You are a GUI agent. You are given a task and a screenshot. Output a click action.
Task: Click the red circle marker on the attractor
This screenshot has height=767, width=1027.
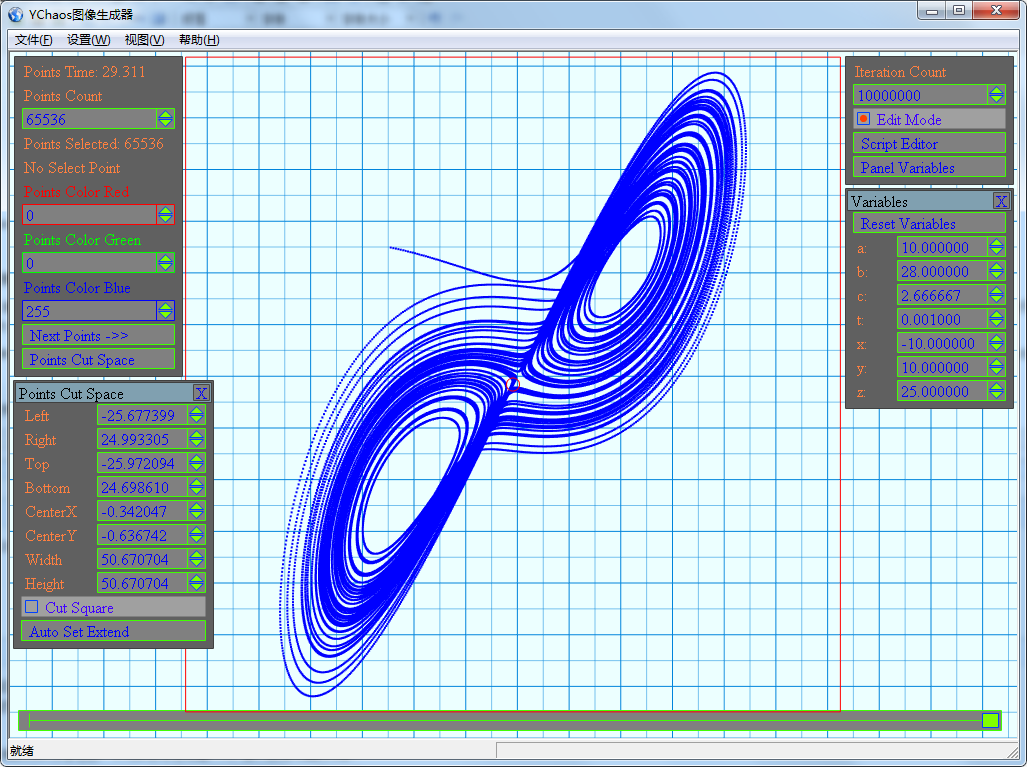[x=513, y=384]
